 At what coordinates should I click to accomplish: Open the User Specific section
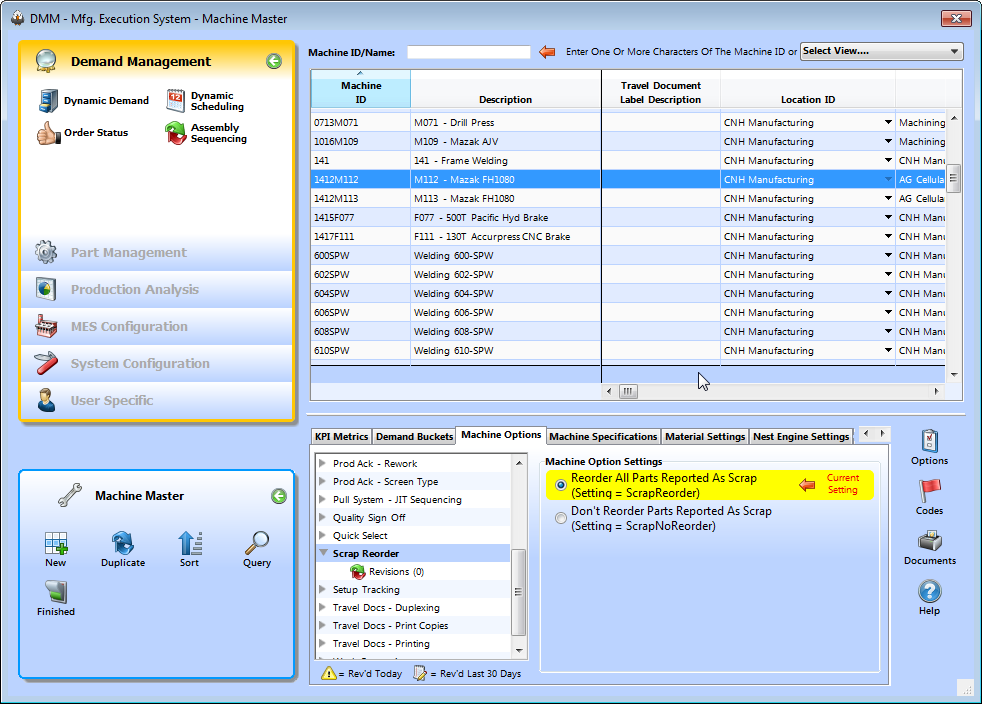(x=157, y=400)
